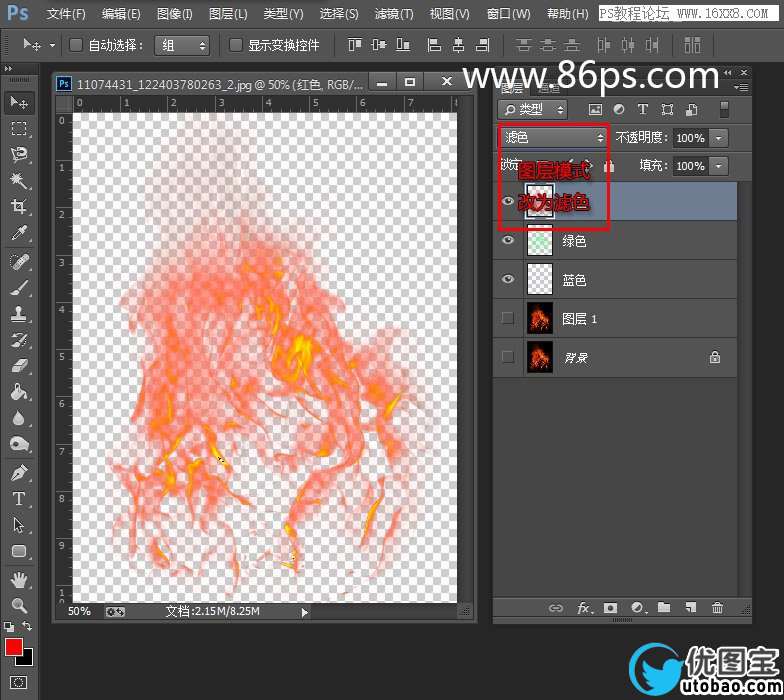Select the History Brush tool
This screenshot has width=784, height=700.
point(19,340)
